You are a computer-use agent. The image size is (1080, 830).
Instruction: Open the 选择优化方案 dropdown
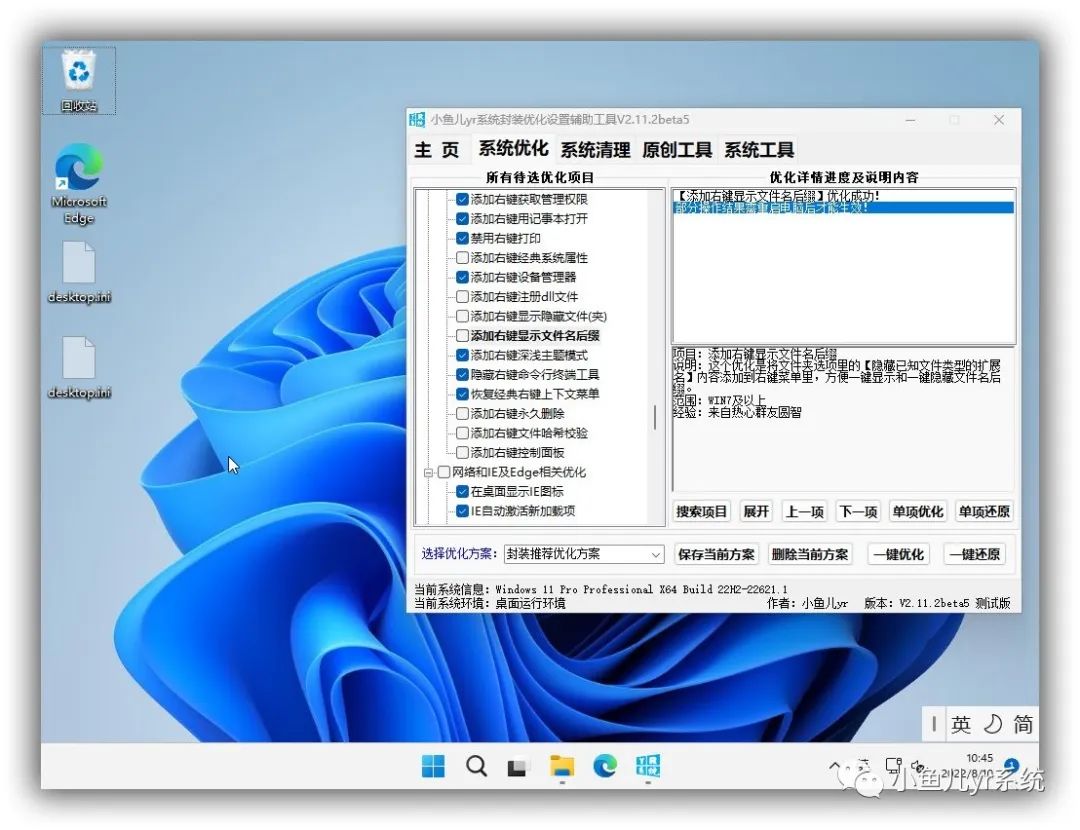tap(583, 554)
